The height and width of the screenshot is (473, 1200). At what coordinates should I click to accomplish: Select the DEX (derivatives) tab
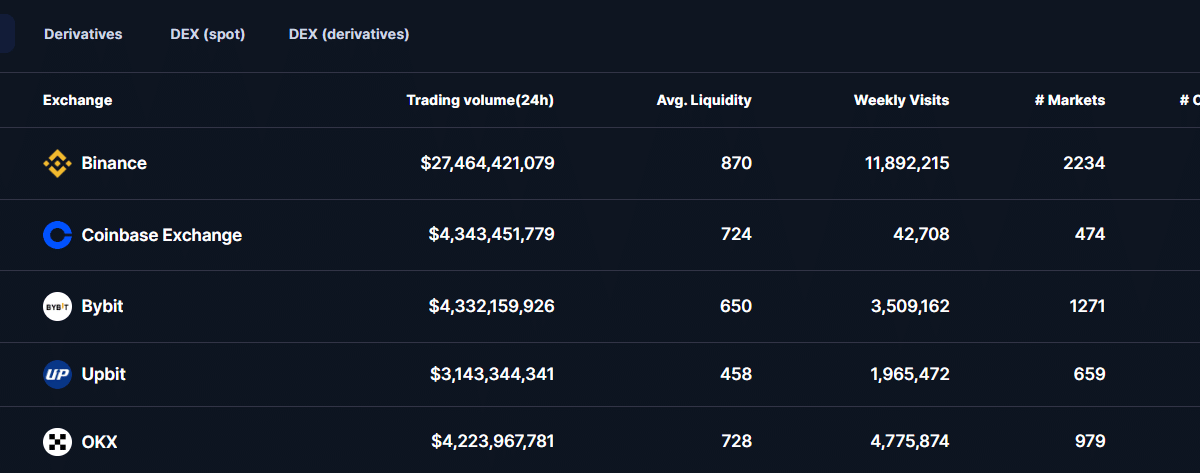[349, 34]
